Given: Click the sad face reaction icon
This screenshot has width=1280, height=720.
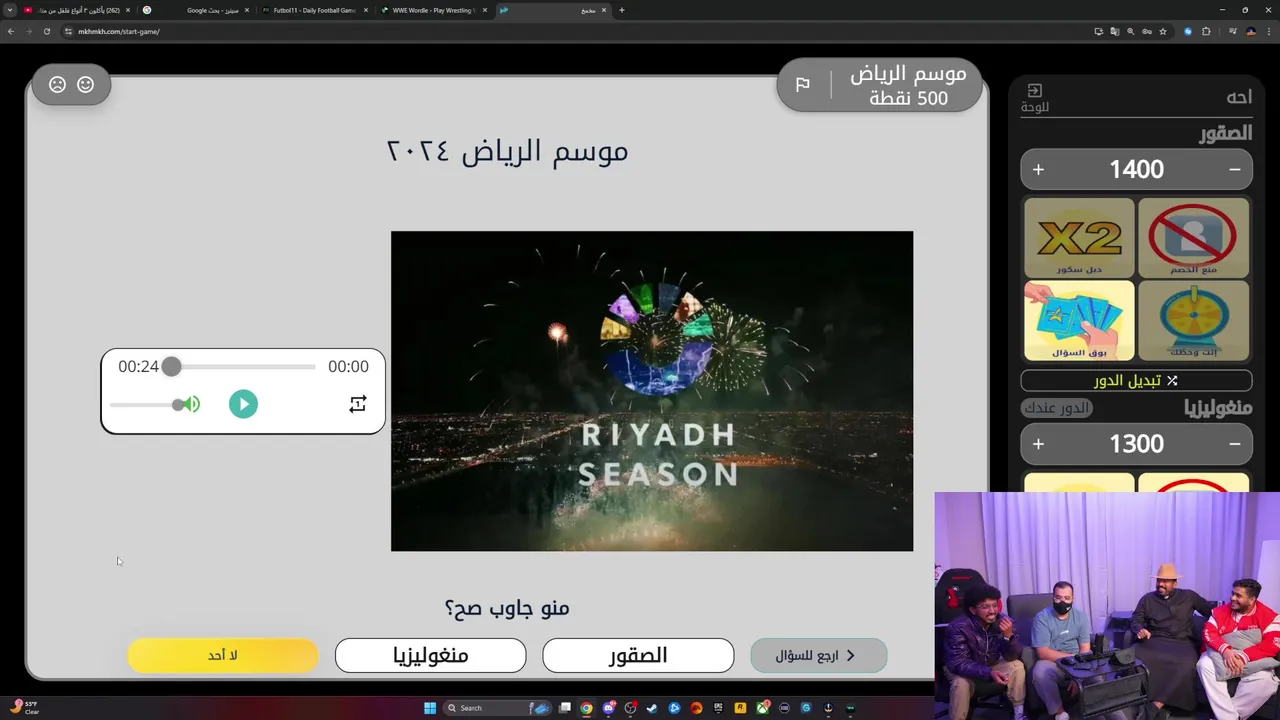Looking at the screenshot, I should click(57, 85).
